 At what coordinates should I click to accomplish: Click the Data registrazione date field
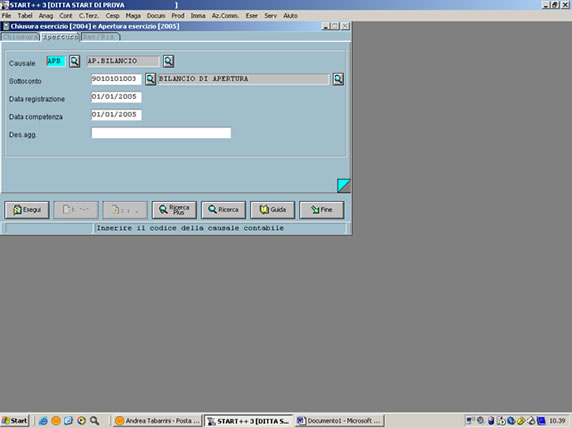click(x=116, y=97)
